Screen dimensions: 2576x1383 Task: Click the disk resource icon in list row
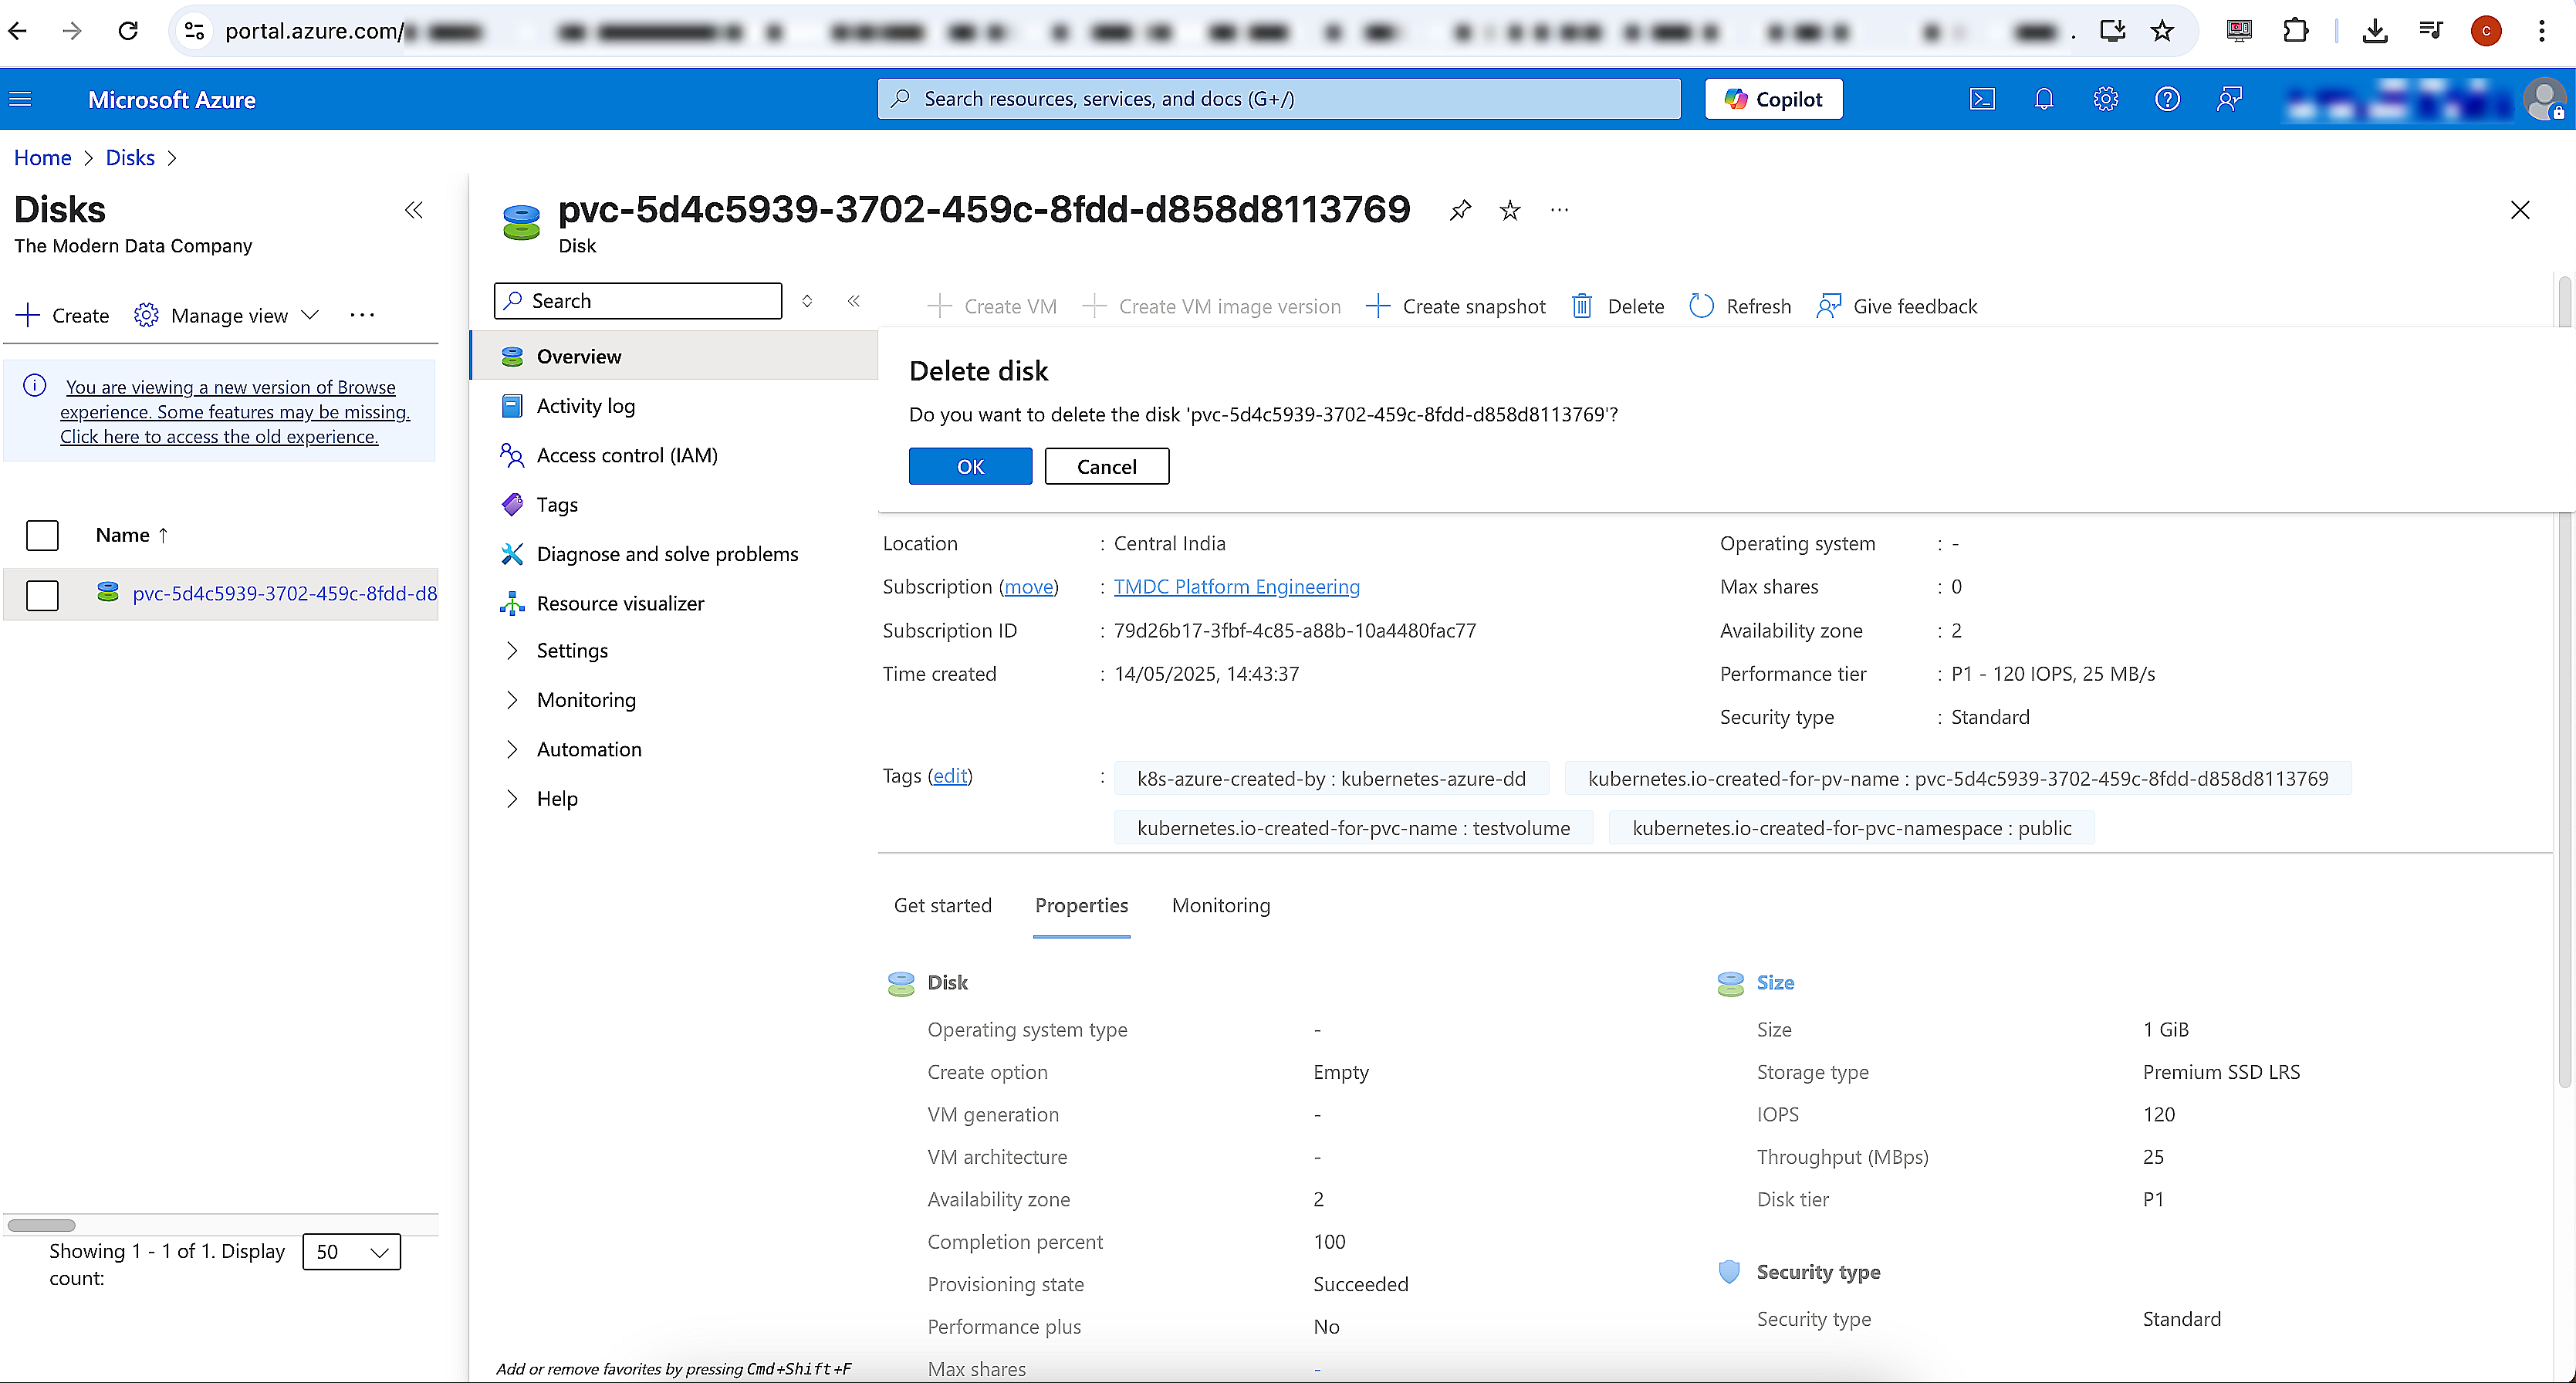(108, 592)
